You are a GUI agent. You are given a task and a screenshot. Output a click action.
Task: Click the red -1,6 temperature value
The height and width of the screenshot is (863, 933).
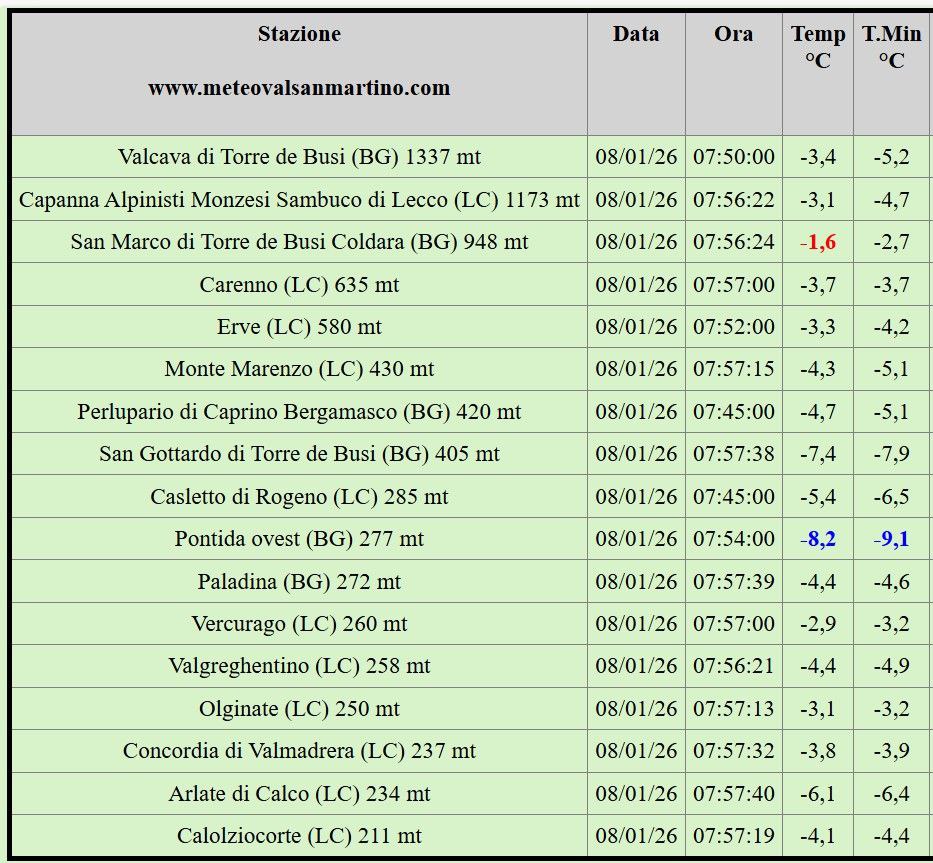point(818,243)
